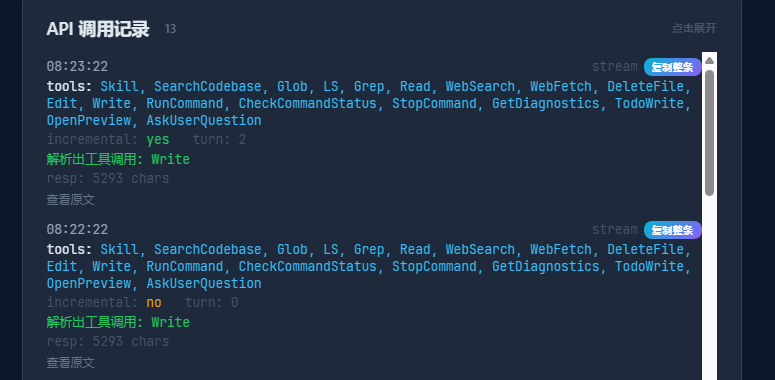Click the scrollbar up arrow
Screen dimensions: 775x380
pyautogui.click(x=709, y=60)
